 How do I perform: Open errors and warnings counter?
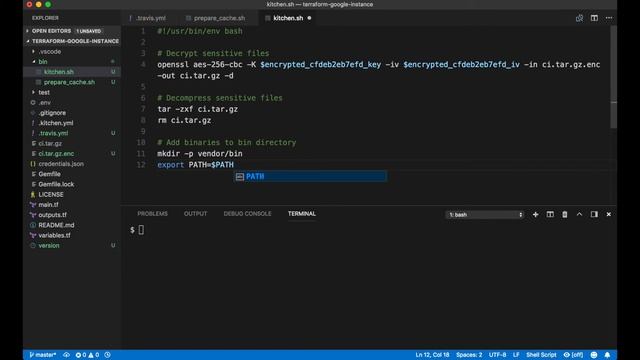coord(87,355)
